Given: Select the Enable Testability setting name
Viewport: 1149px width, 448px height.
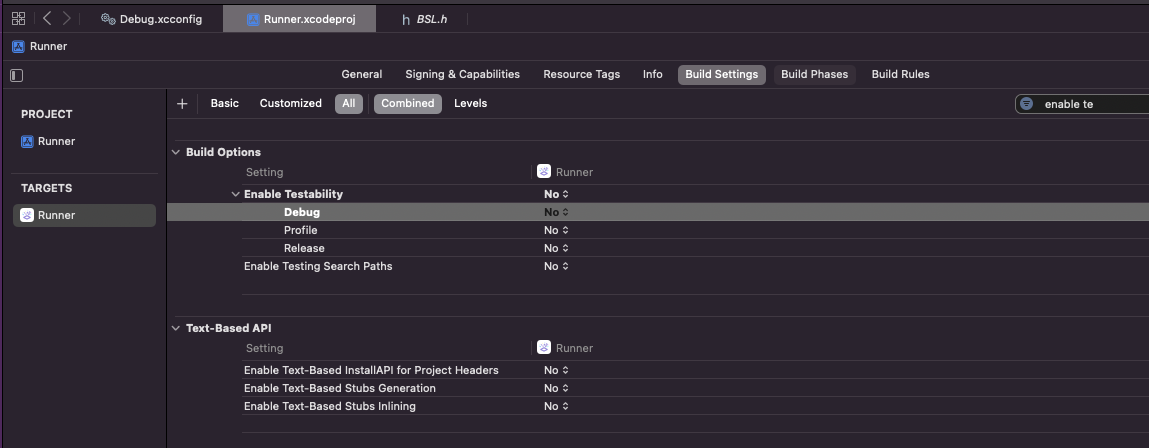Looking at the screenshot, I should pyautogui.click(x=293, y=194).
